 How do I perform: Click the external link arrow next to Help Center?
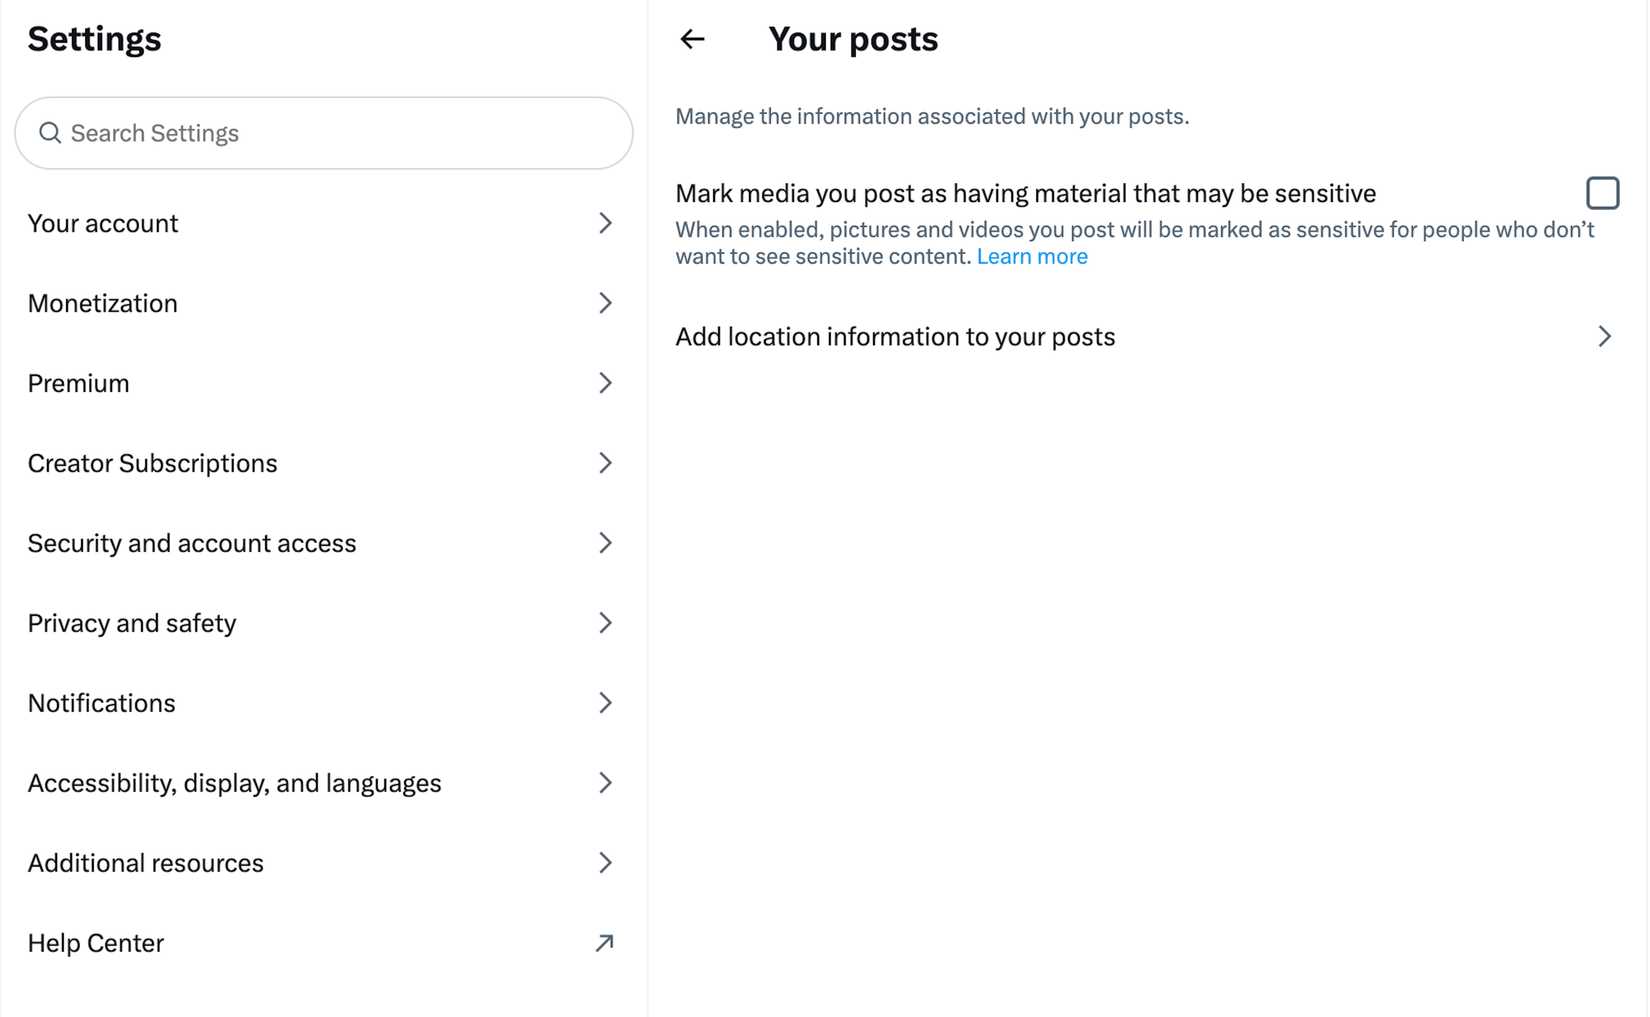[x=605, y=942]
